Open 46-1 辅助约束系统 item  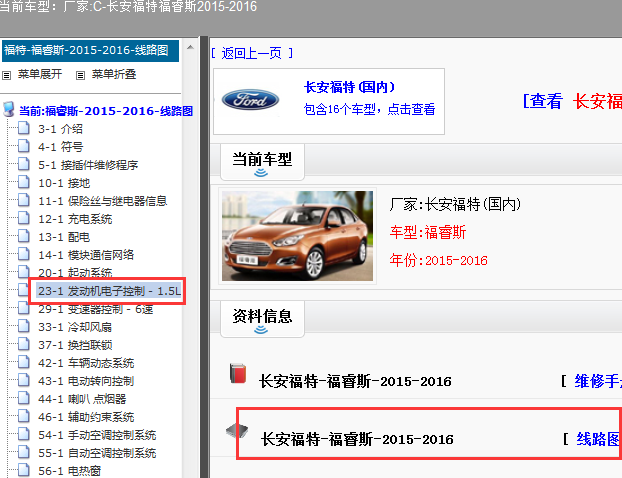86,417
